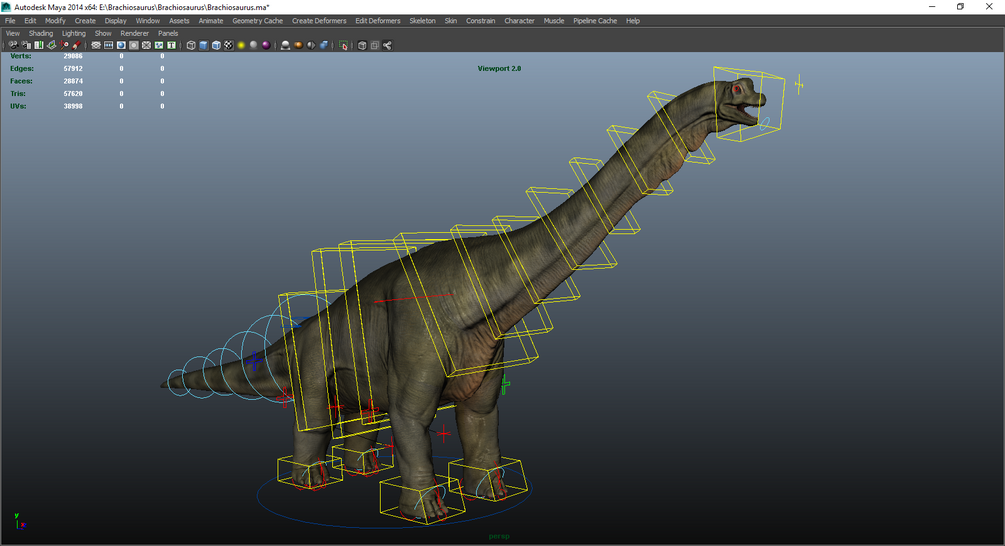Enable wireframe display cube icon
The image size is (1005, 546).
pos(191,46)
